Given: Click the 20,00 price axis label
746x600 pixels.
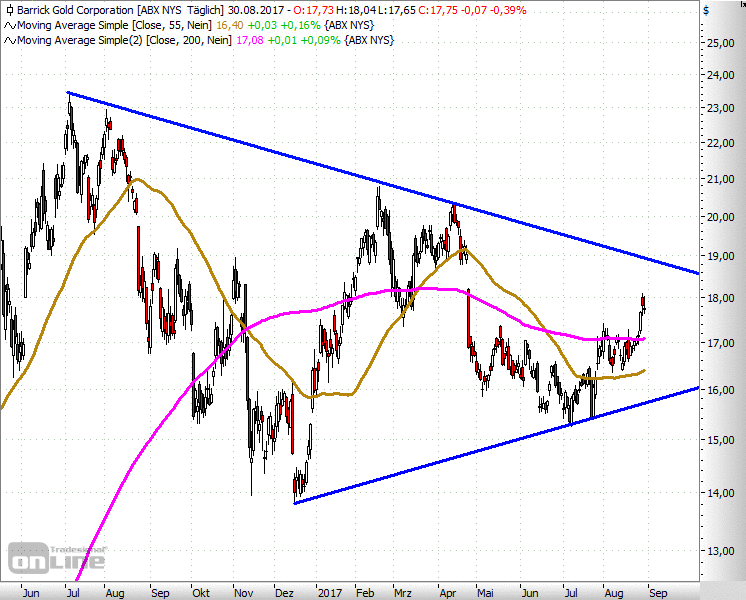Looking at the screenshot, I should point(721,217).
